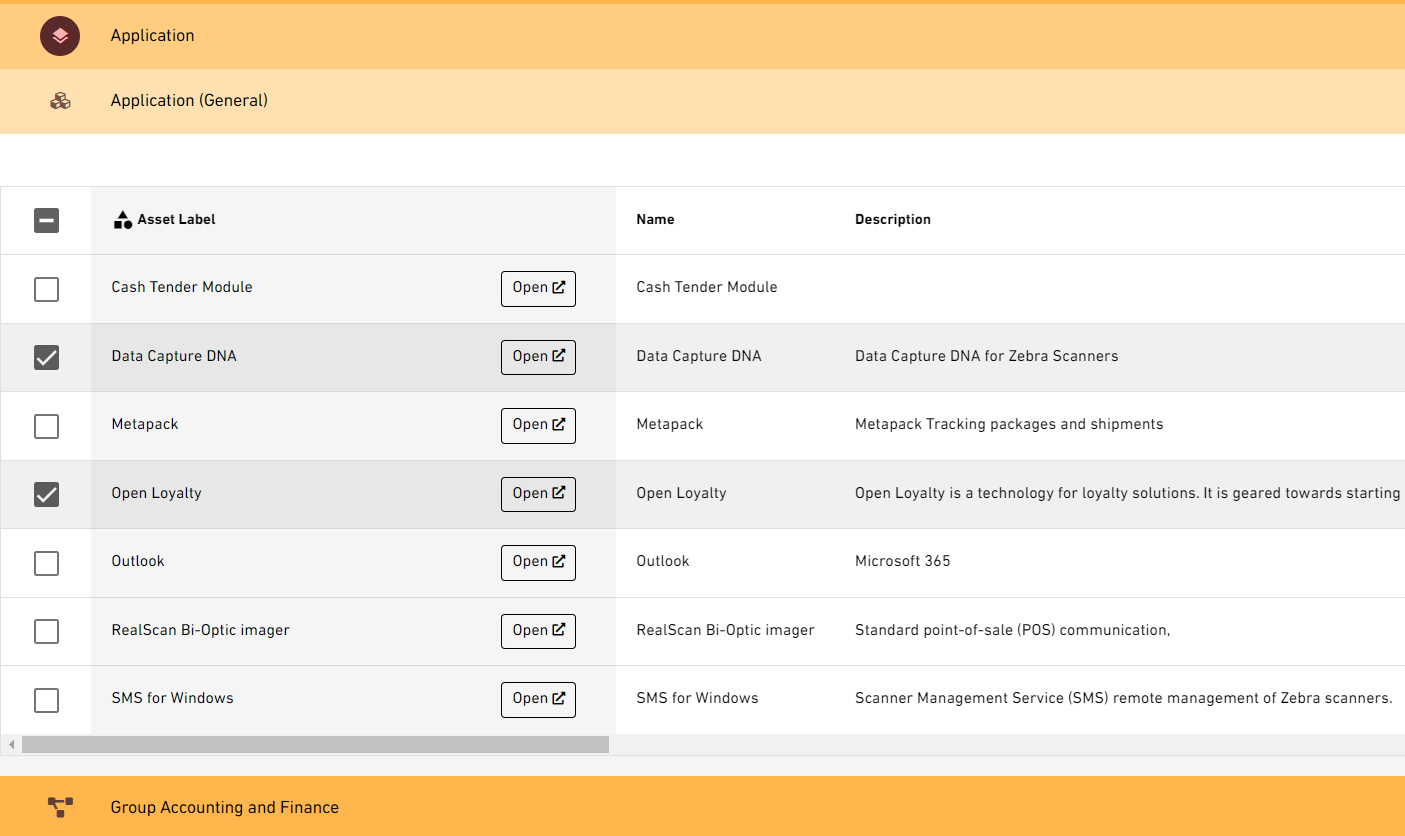Click the Name column header
The height and width of the screenshot is (836, 1405).
point(655,220)
